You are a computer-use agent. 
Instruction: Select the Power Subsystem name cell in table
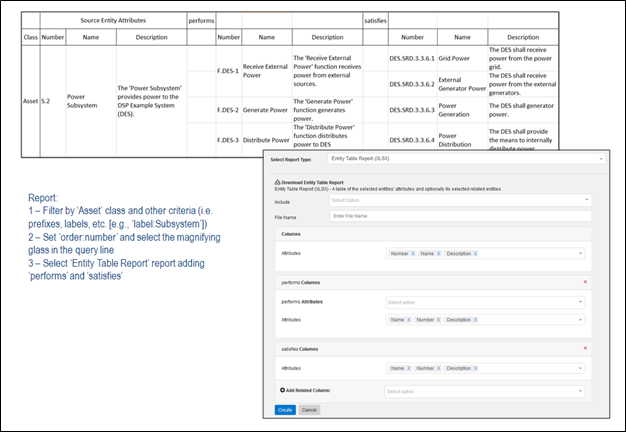(x=84, y=100)
